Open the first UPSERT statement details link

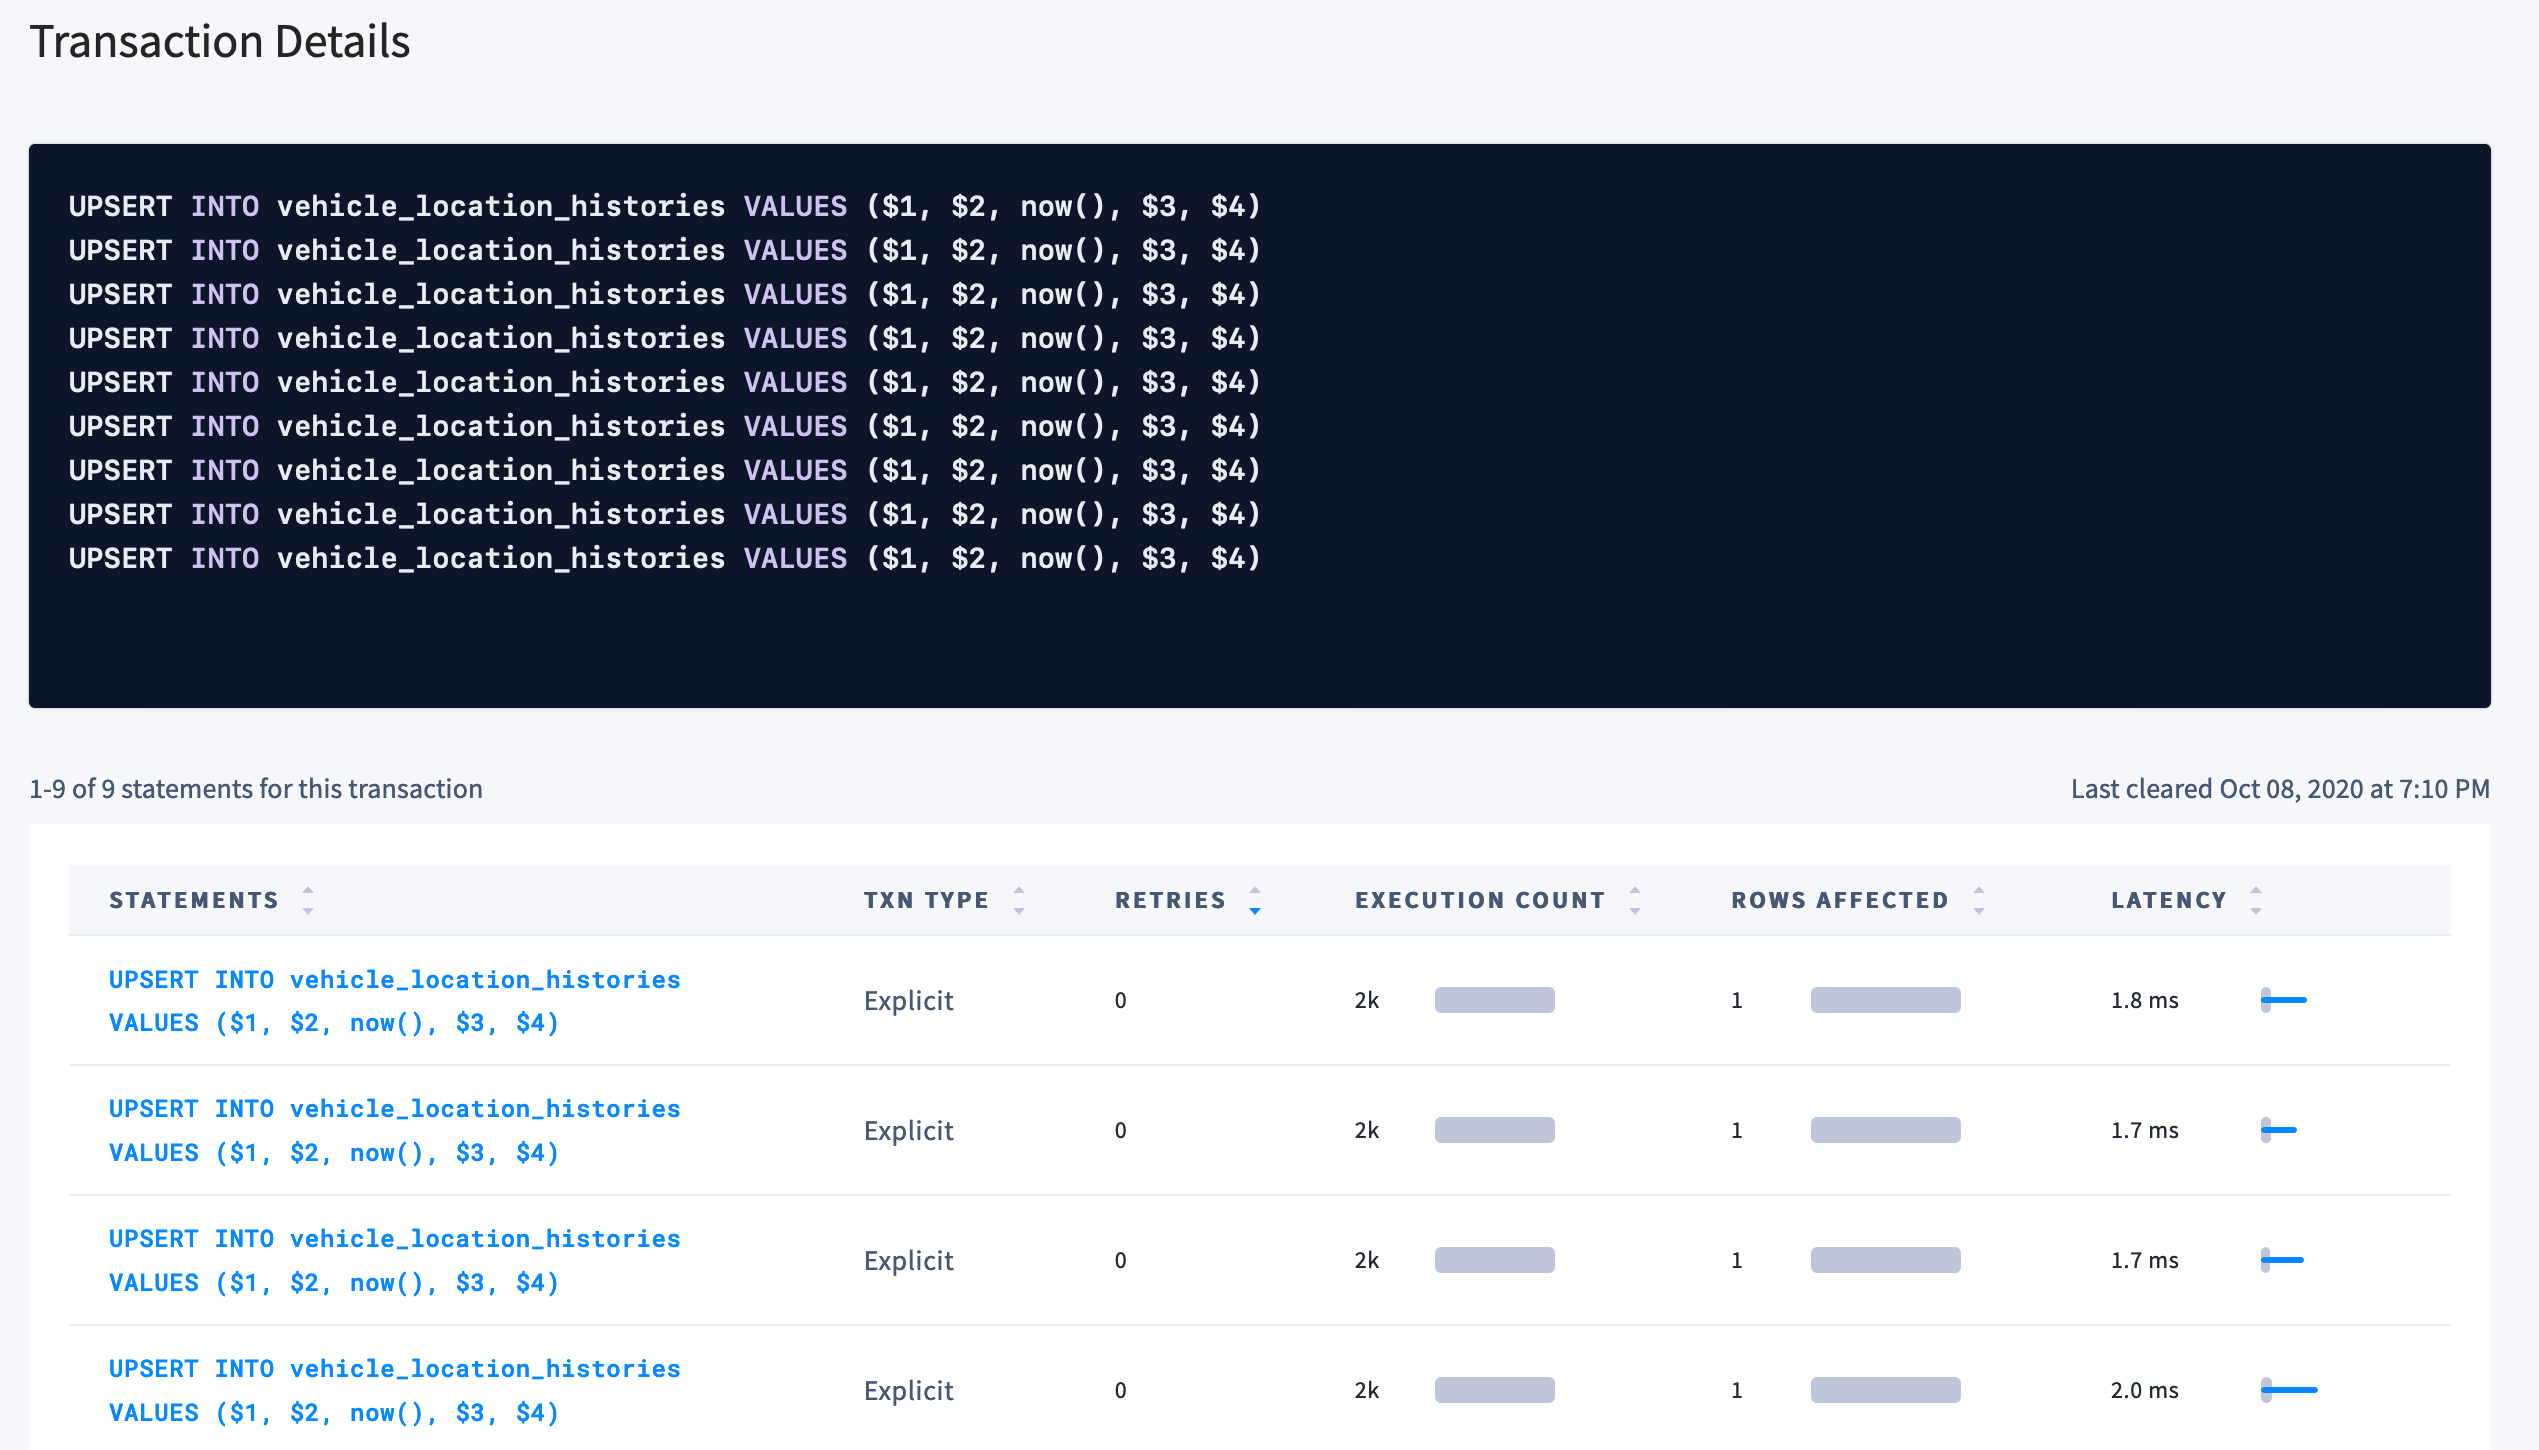click(x=394, y=1000)
